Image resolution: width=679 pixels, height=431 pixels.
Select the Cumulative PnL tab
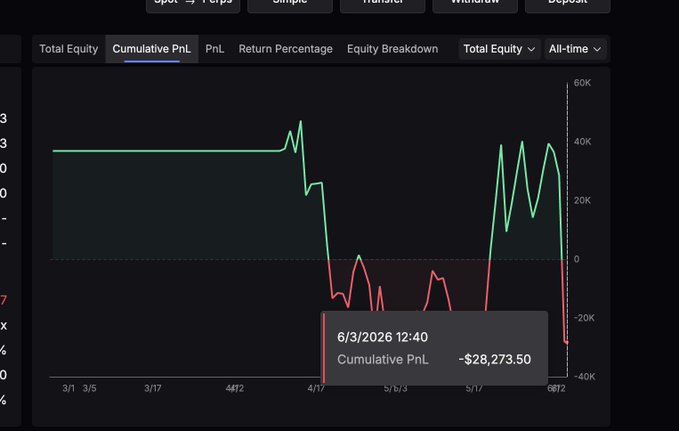(x=152, y=49)
